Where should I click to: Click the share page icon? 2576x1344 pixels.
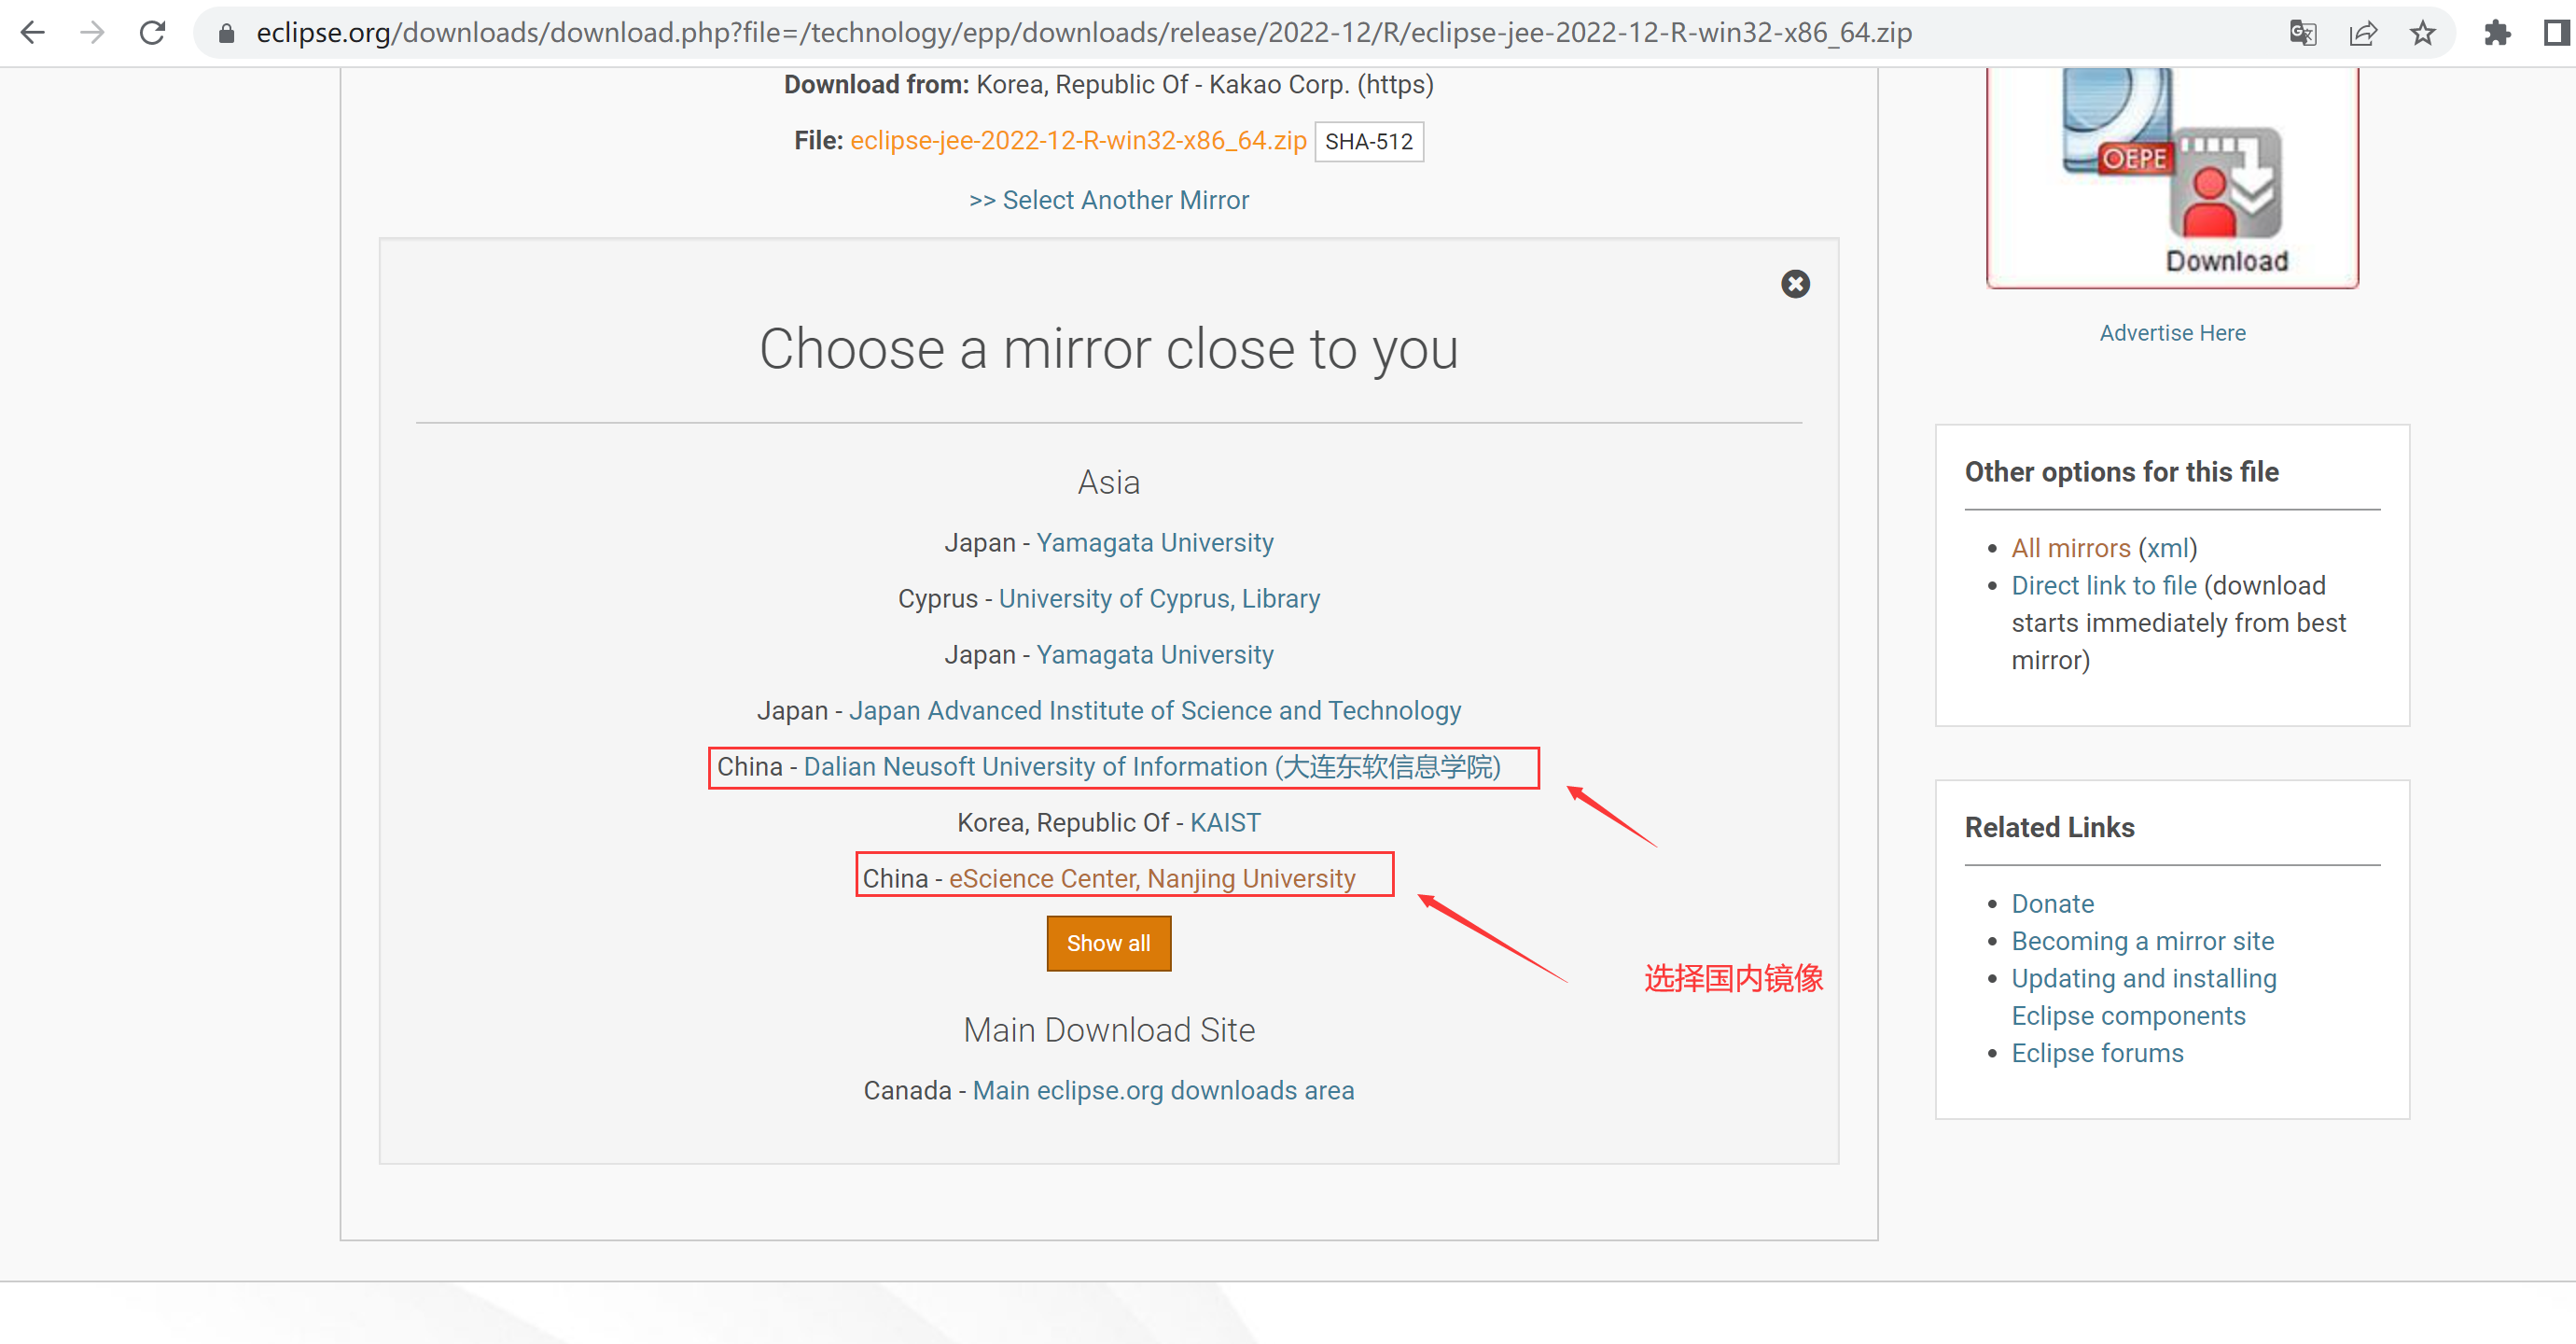2362,33
